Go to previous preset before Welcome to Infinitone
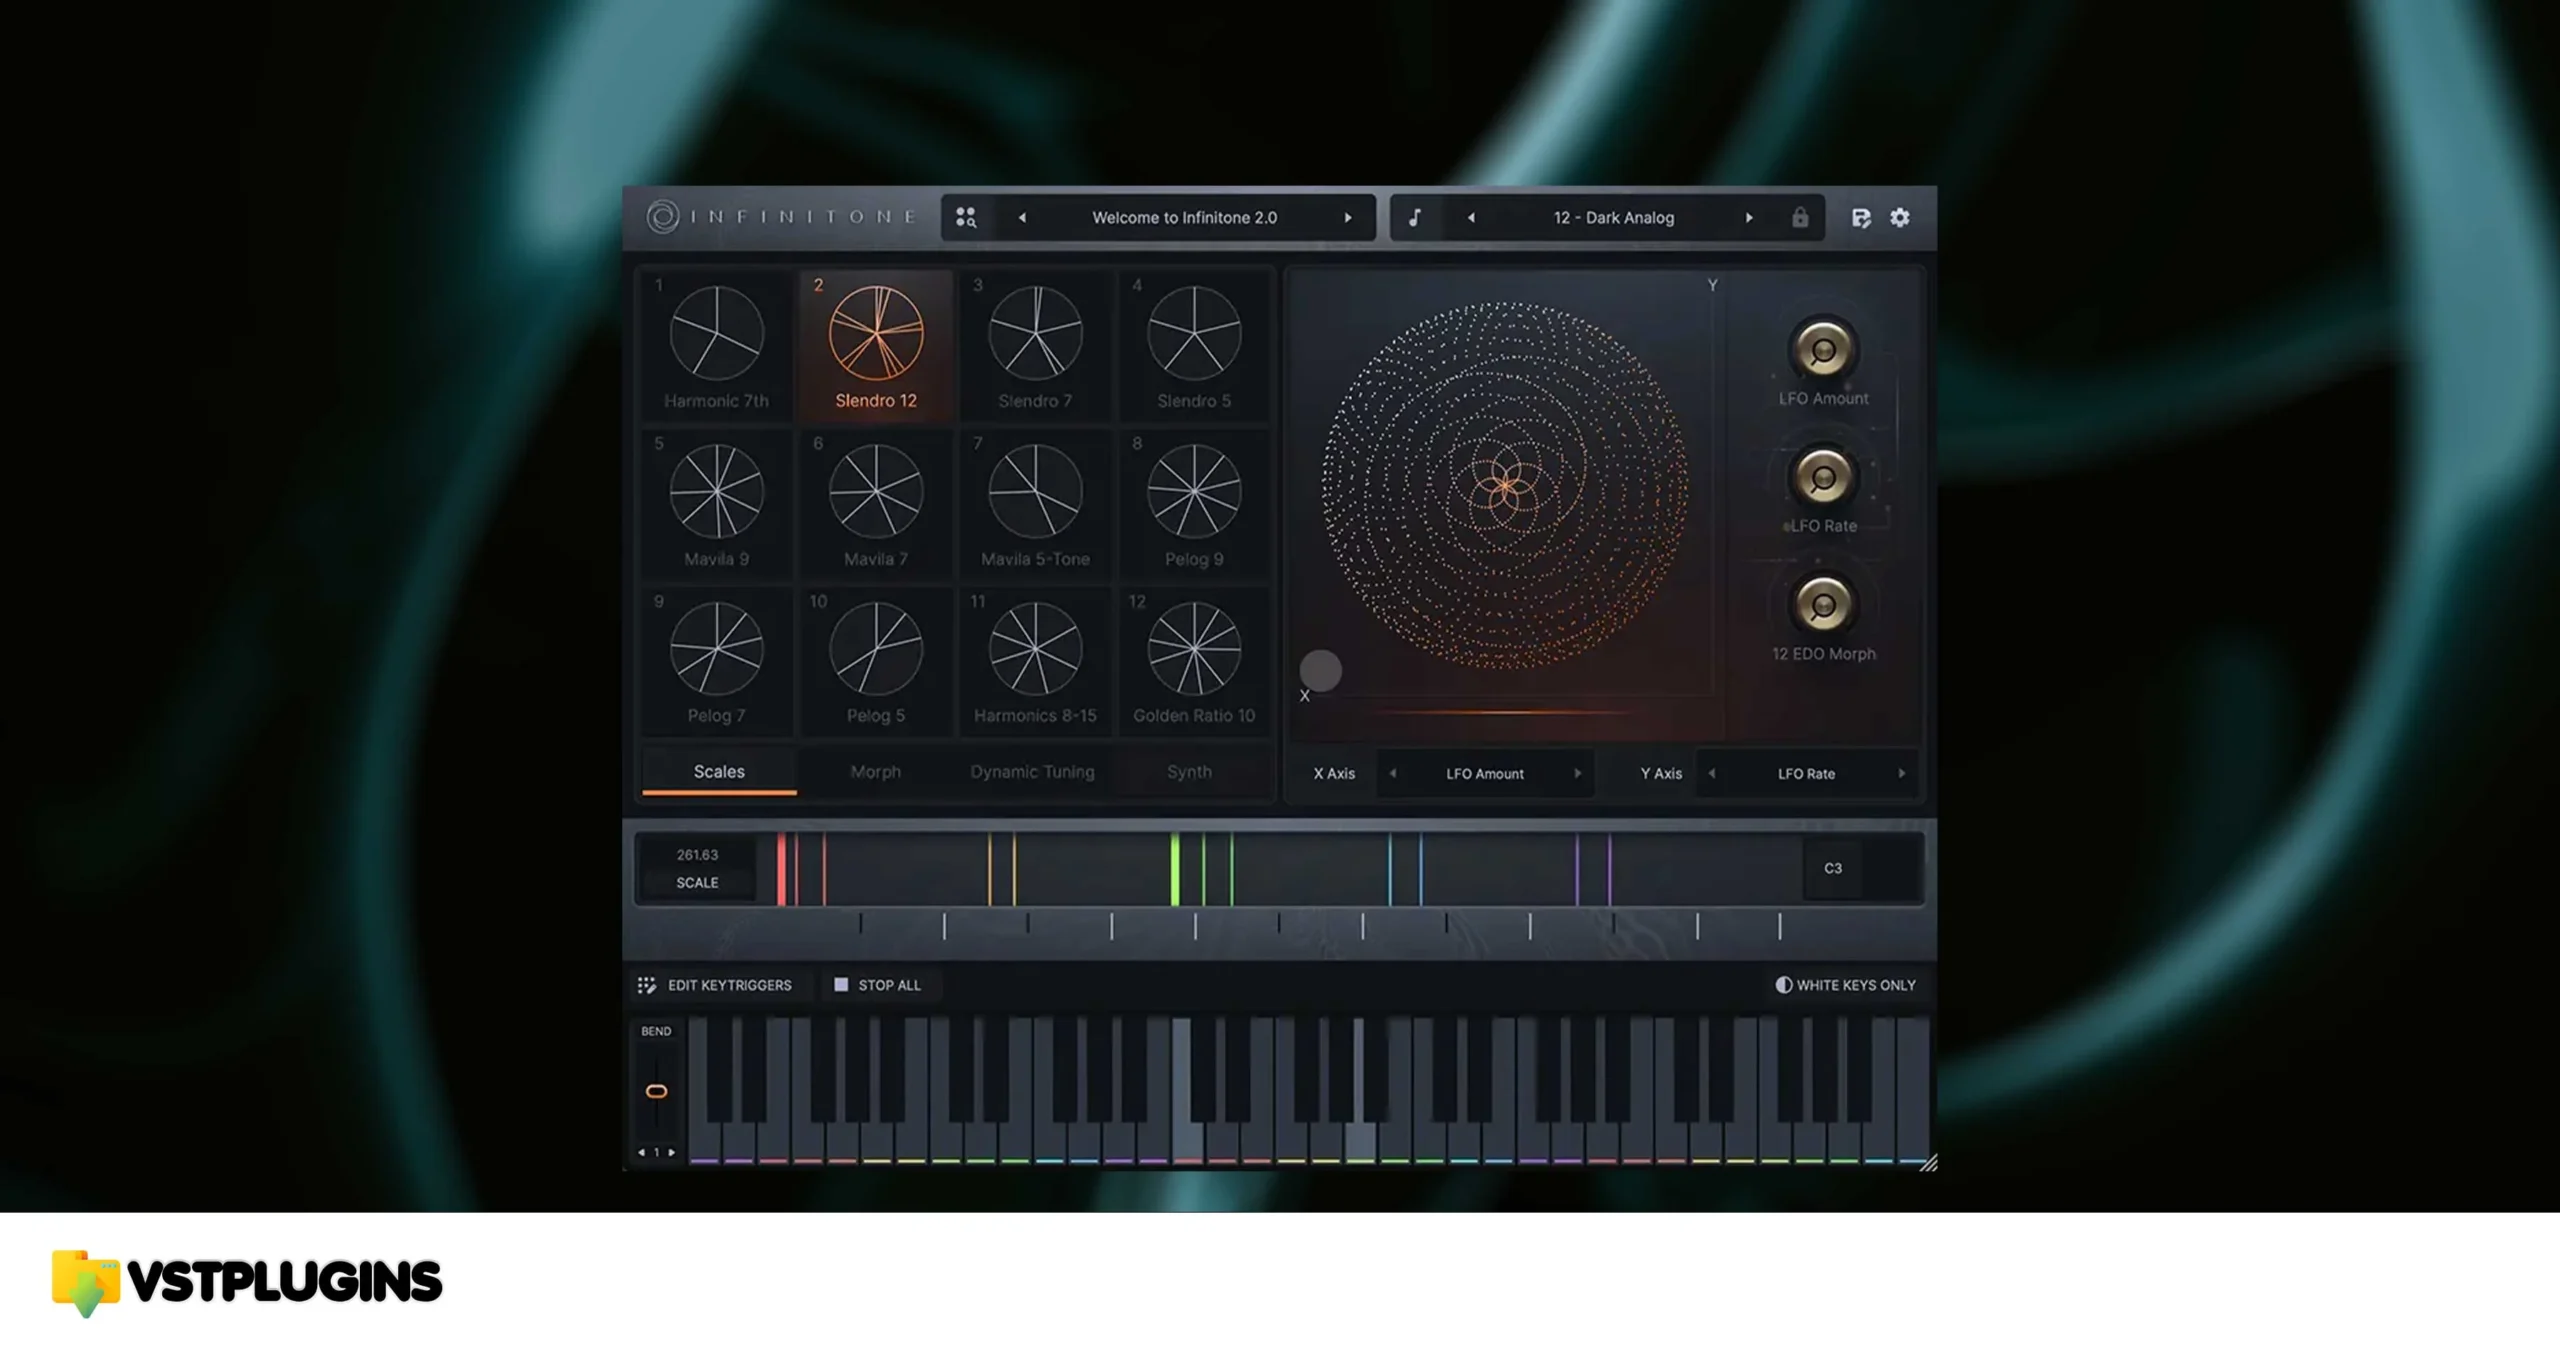Screen dimensions: 2560x1357 1022,218
